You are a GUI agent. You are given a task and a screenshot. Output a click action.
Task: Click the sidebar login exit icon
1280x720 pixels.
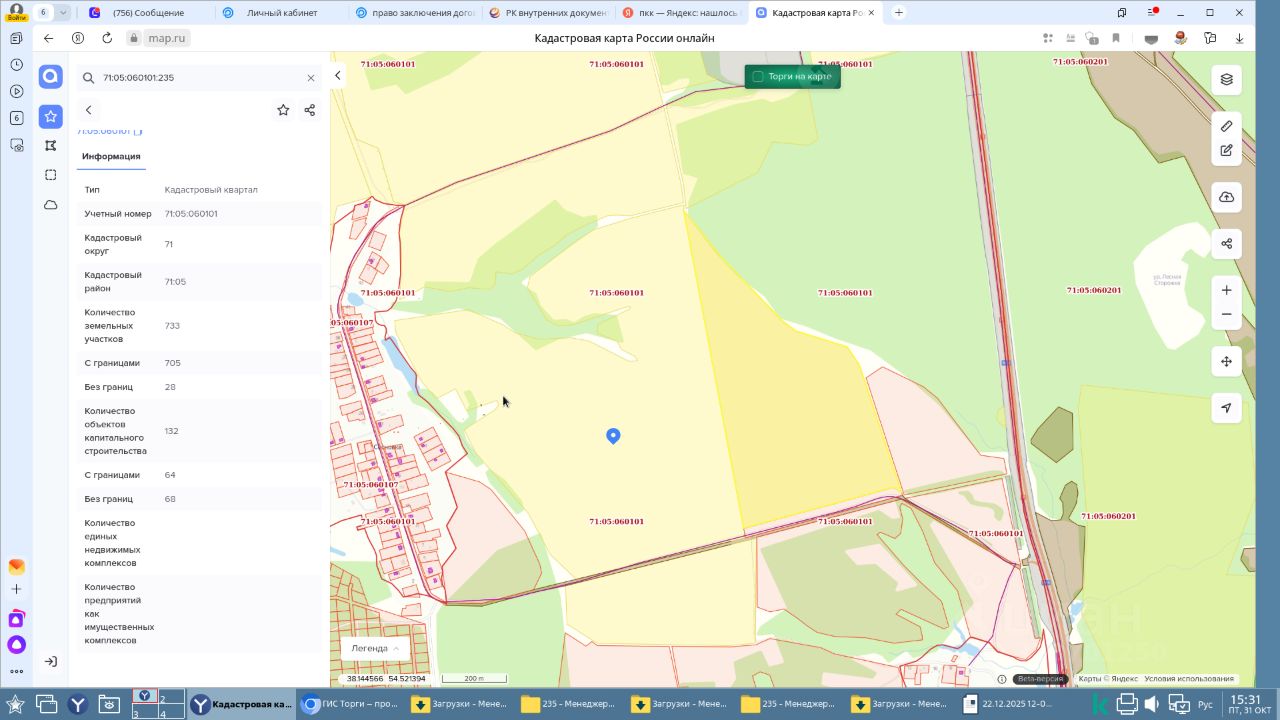(51, 661)
